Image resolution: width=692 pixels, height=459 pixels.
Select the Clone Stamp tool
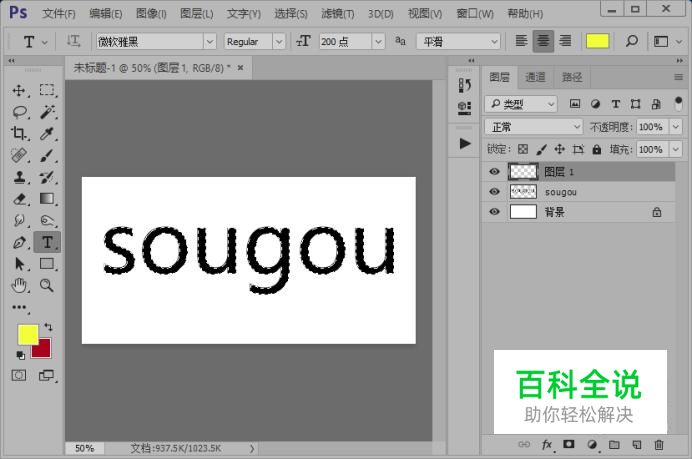click(x=19, y=177)
